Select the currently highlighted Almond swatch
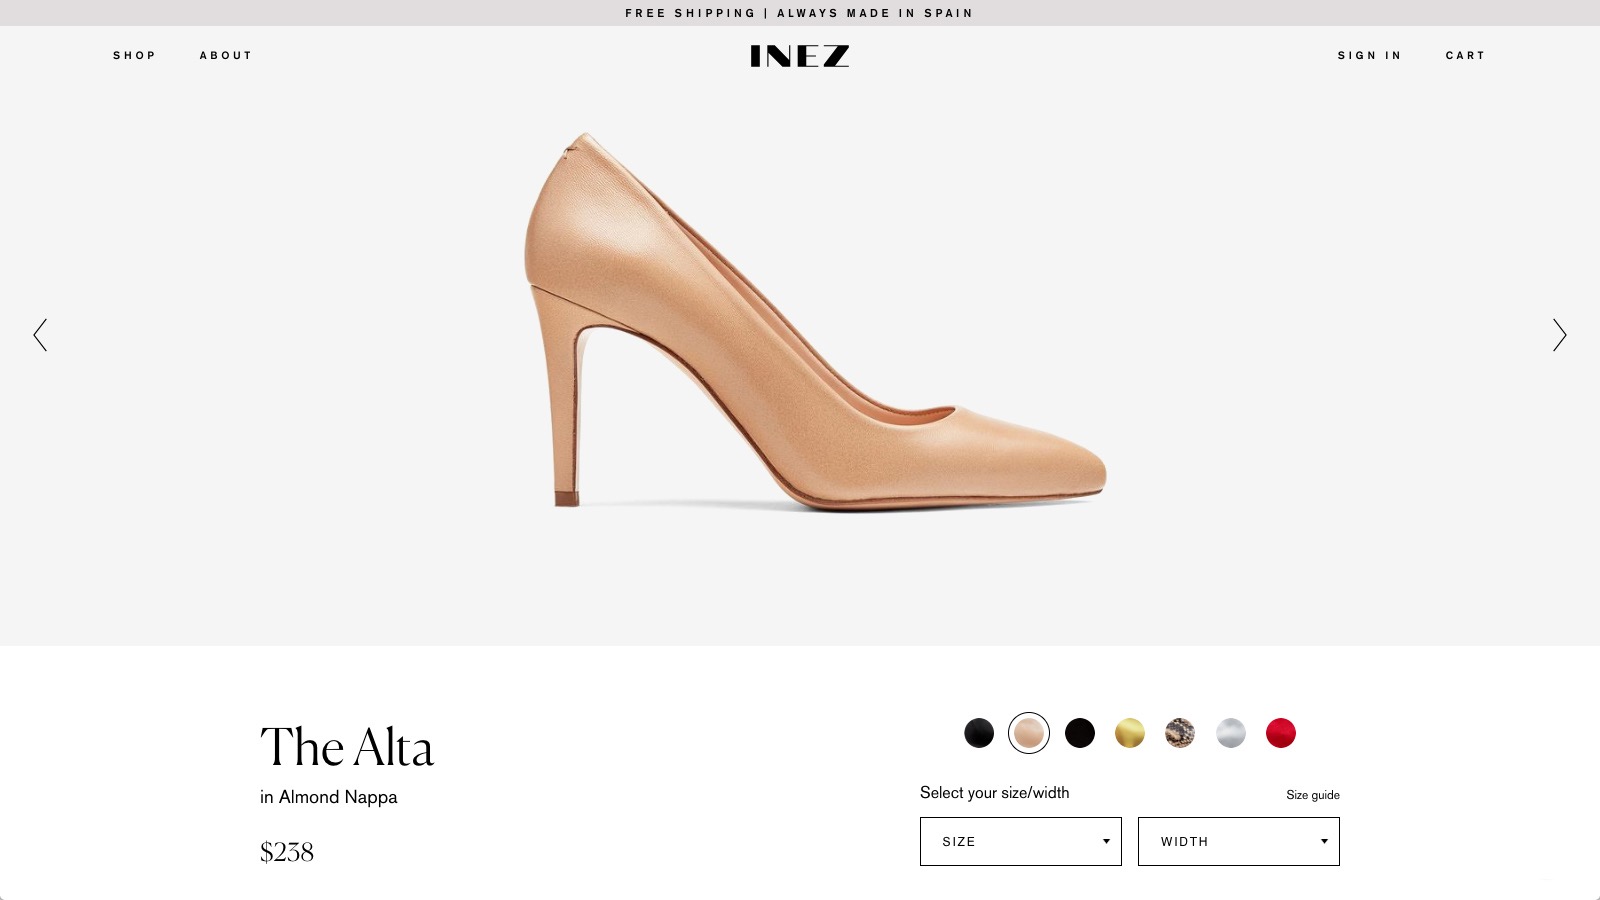 [1030, 733]
